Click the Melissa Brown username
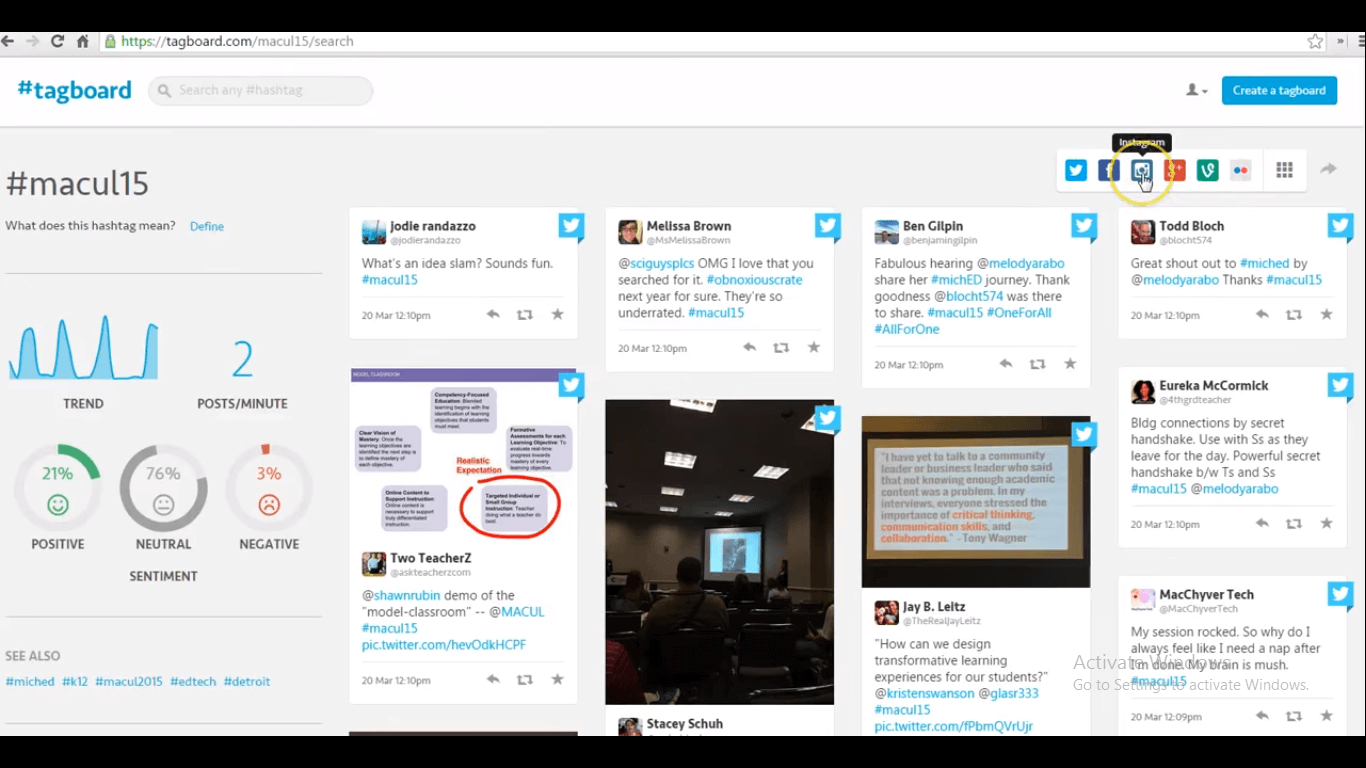1366x768 pixels. [689, 226]
